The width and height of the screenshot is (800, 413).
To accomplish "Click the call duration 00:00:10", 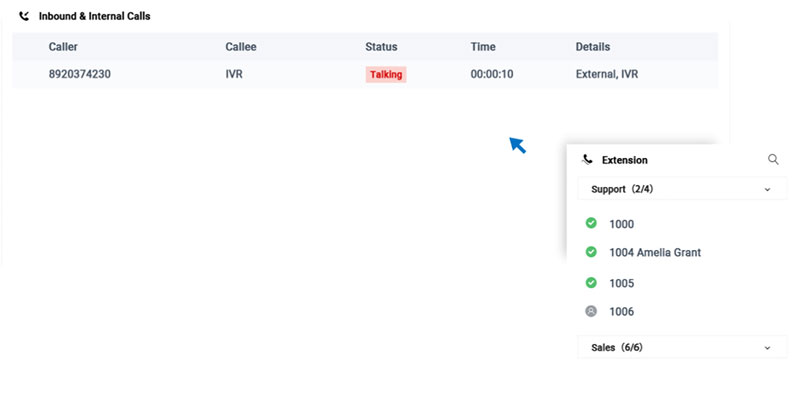I will (492, 74).
